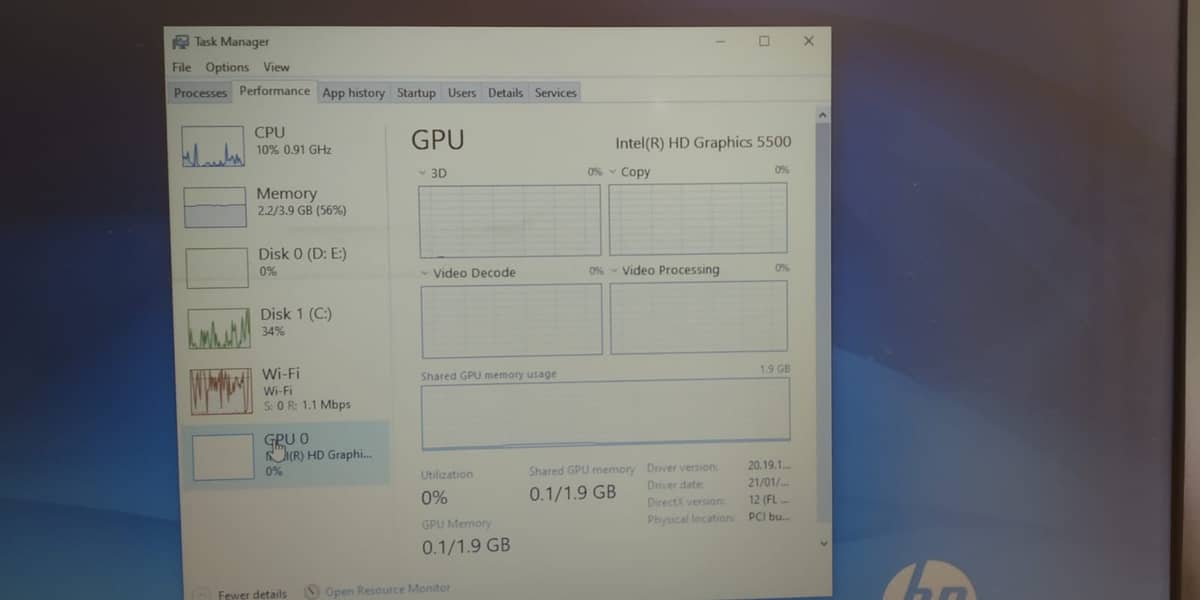This screenshot has width=1200, height=600.
Task: Click the scrollbar down arrow in GPU panel
Action: (x=823, y=543)
